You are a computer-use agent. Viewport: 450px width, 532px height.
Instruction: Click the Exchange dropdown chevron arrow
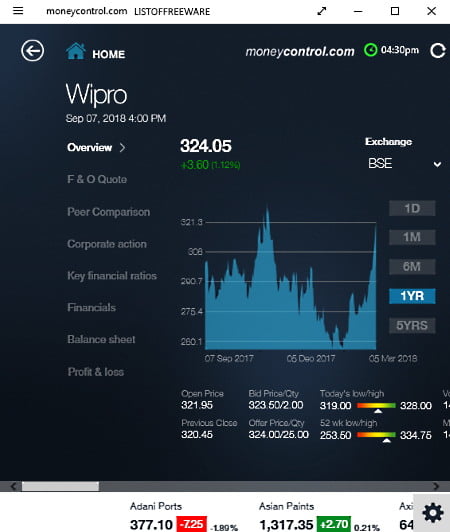[x=437, y=165]
